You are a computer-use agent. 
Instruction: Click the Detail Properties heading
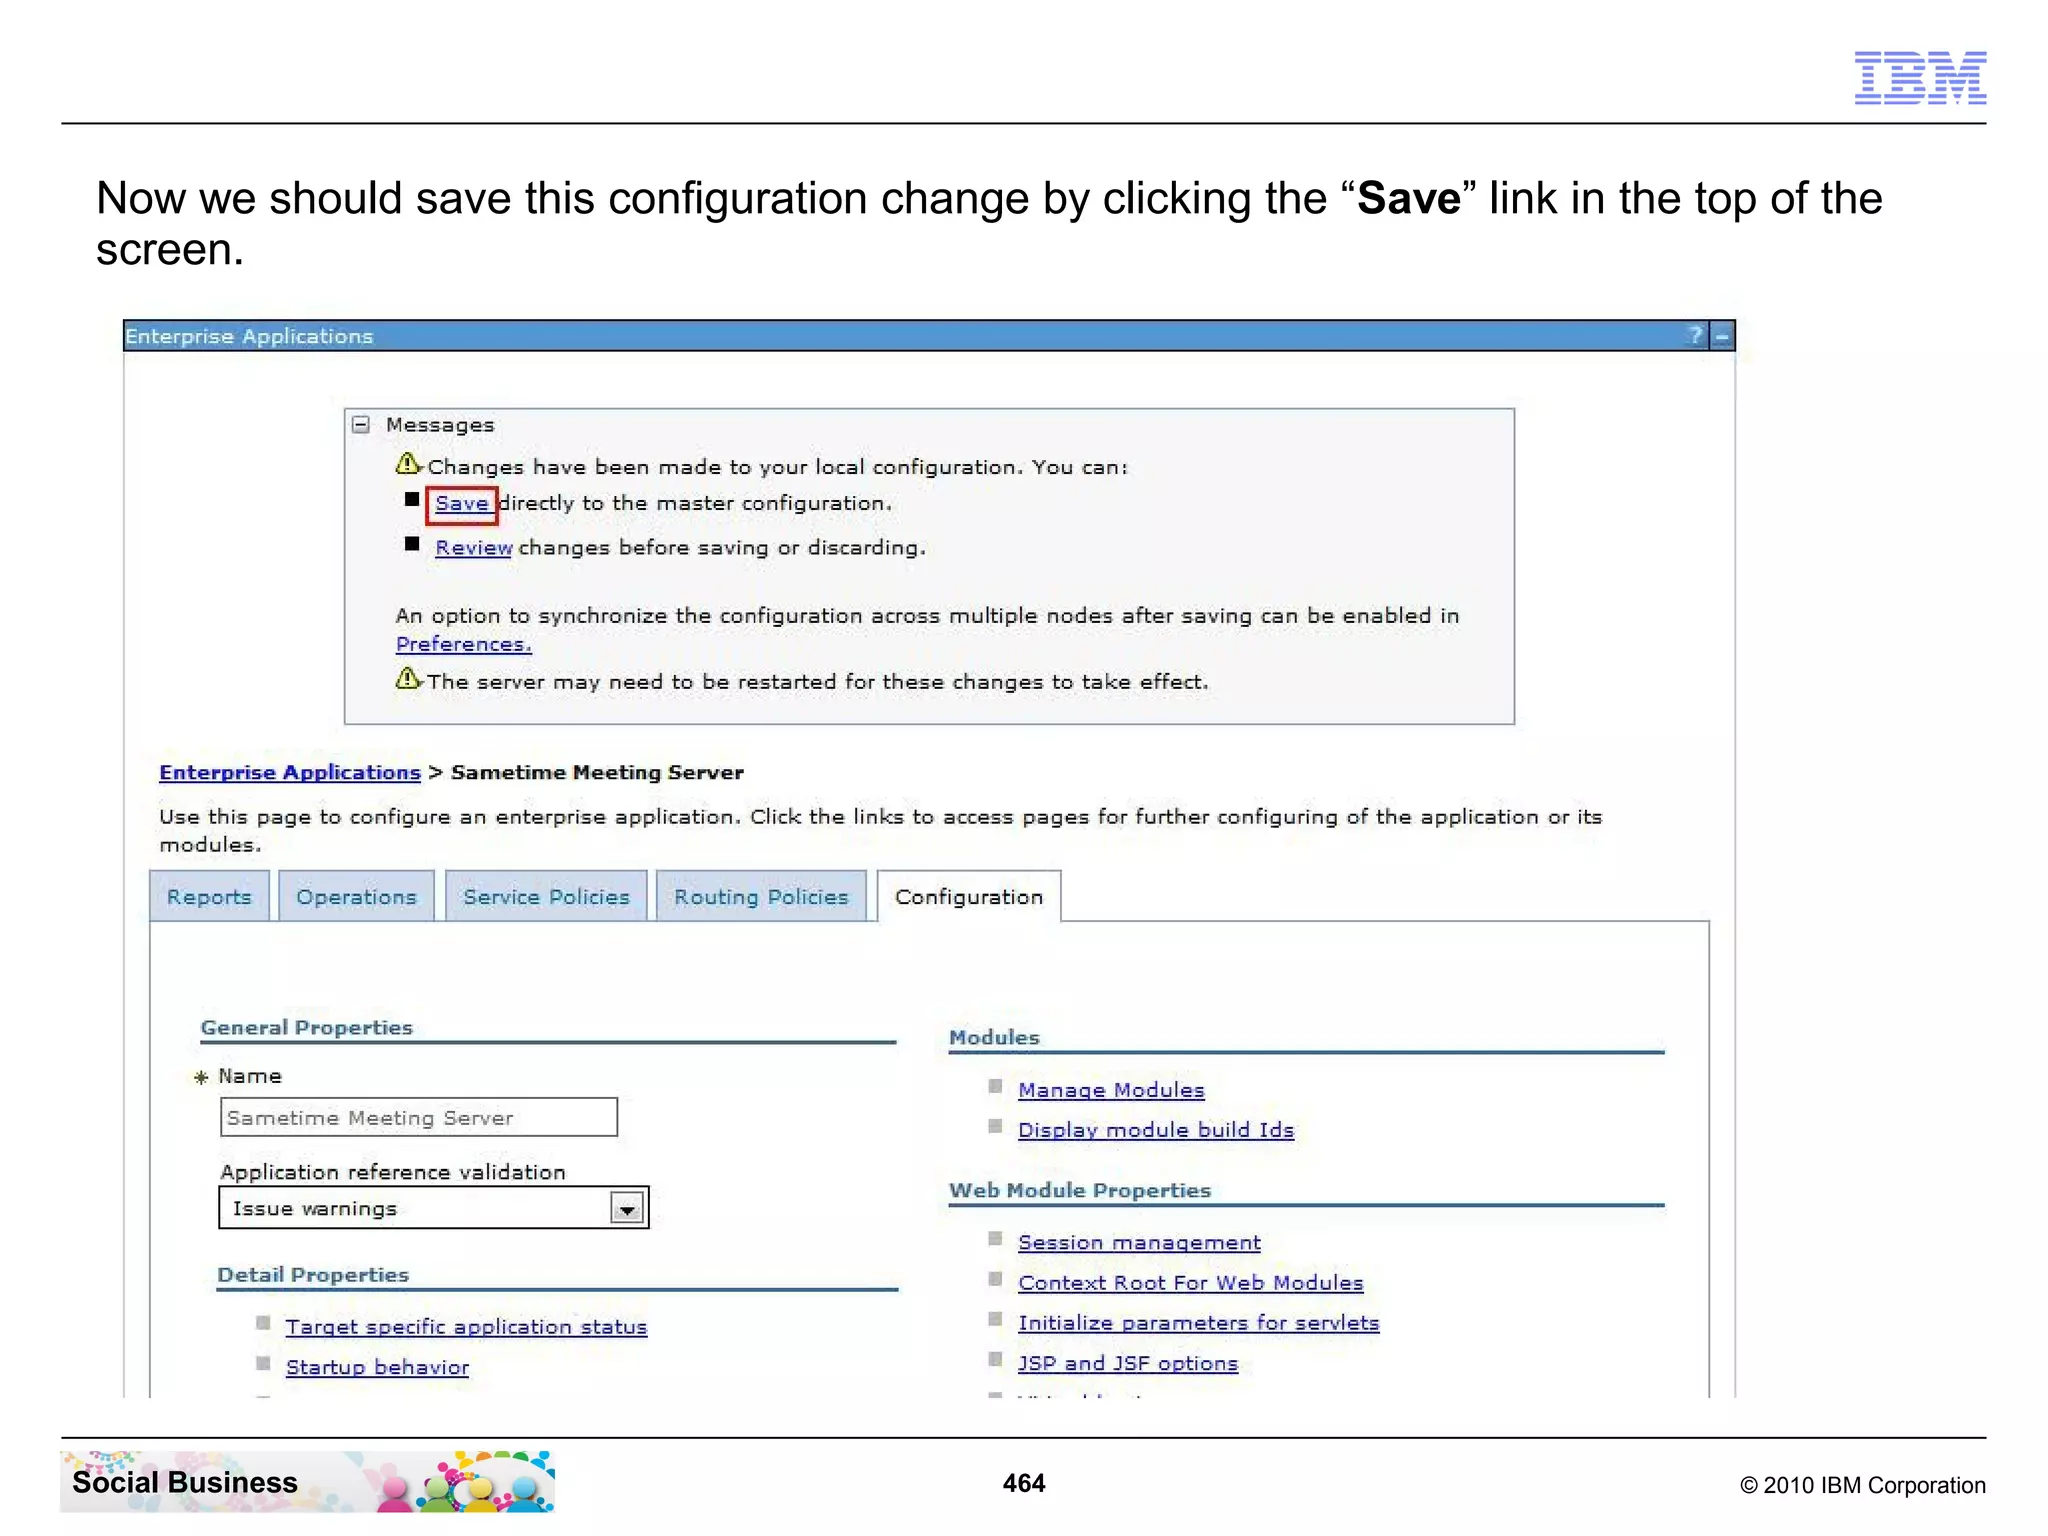point(313,1275)
